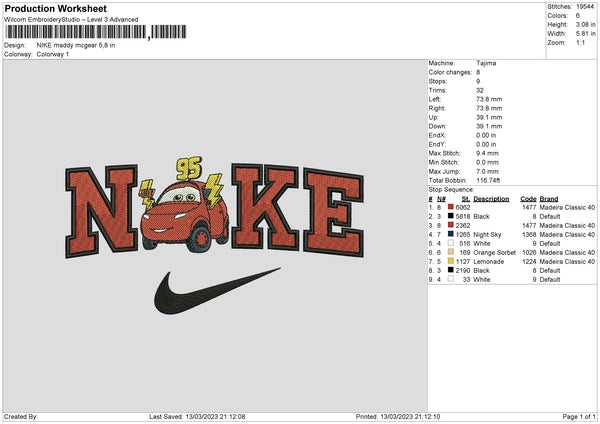Image resolution: width=600 pixels, height=424 pixels.
Task: Click the 'Stop Sequence:' heading
Action: click(x=451, y=190)
